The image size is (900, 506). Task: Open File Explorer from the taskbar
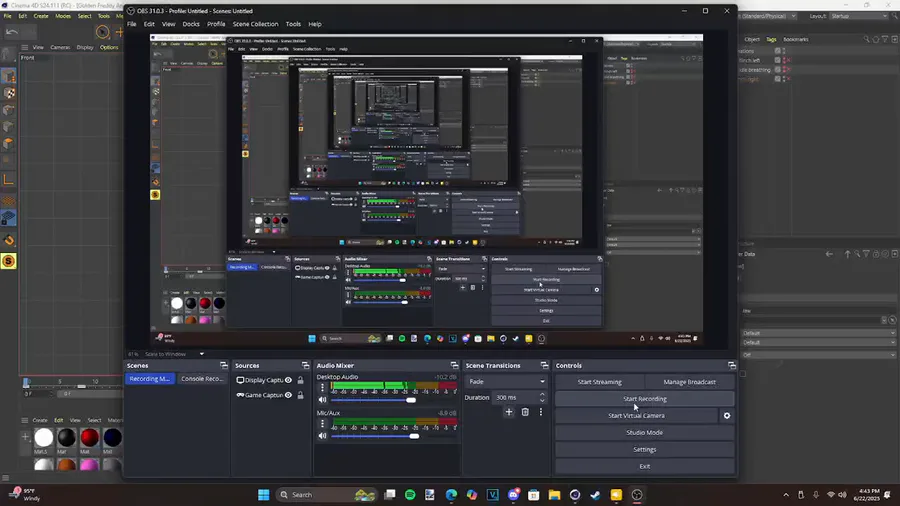point(554,495)
